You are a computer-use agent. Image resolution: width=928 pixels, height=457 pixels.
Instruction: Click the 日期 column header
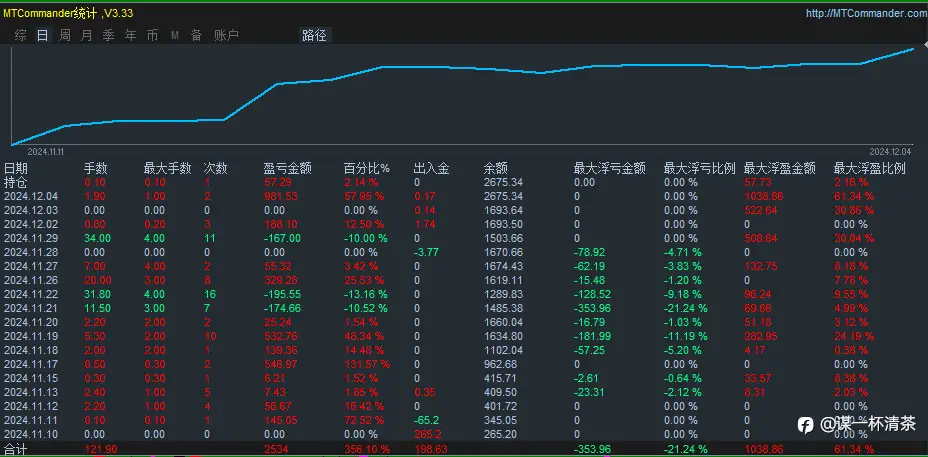pyautogui.click(x=15, y=169)
